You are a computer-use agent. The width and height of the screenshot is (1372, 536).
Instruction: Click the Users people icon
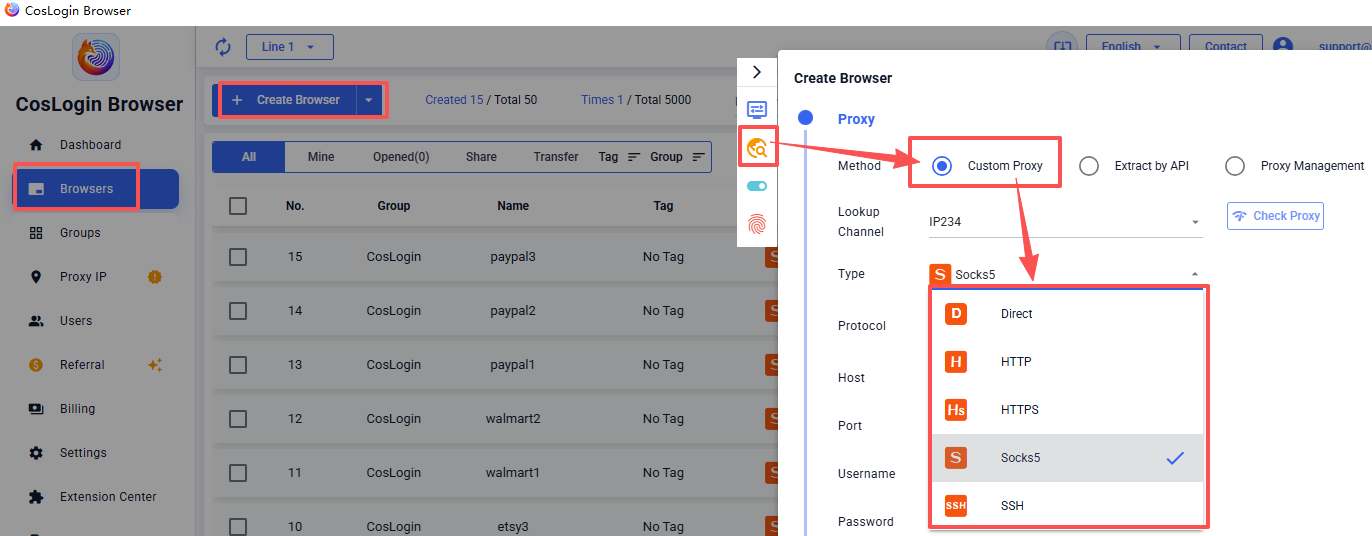[36, 321]
